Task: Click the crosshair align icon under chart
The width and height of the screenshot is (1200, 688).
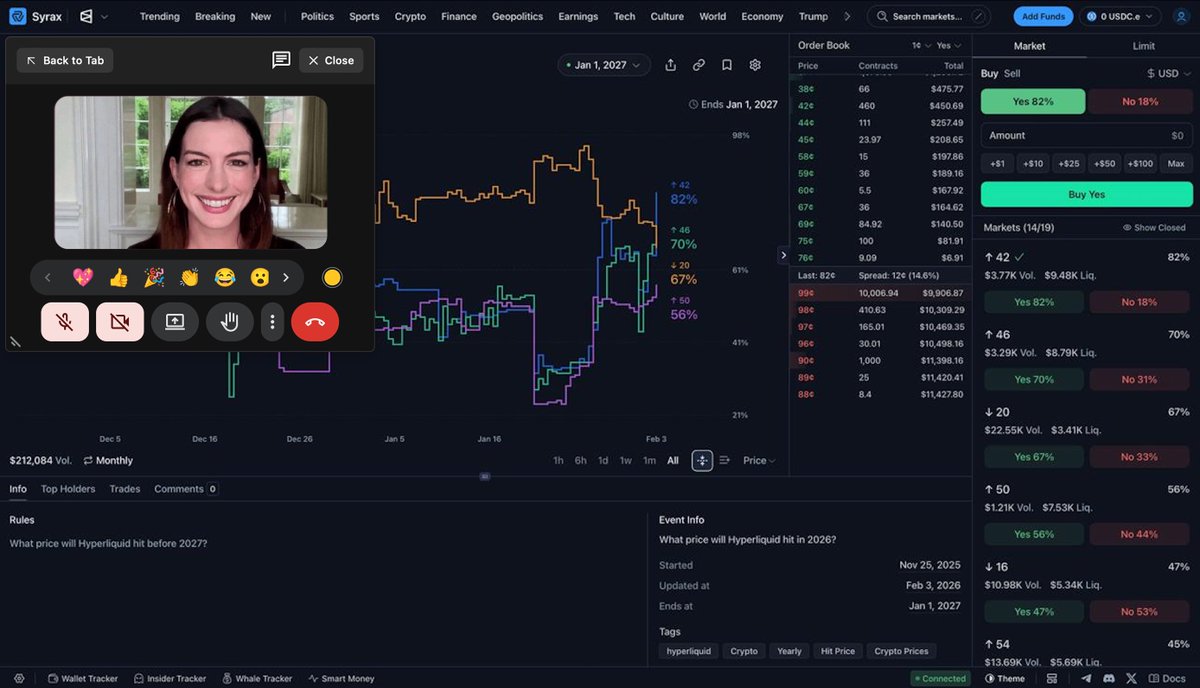Action: click(x=702, y=460)
